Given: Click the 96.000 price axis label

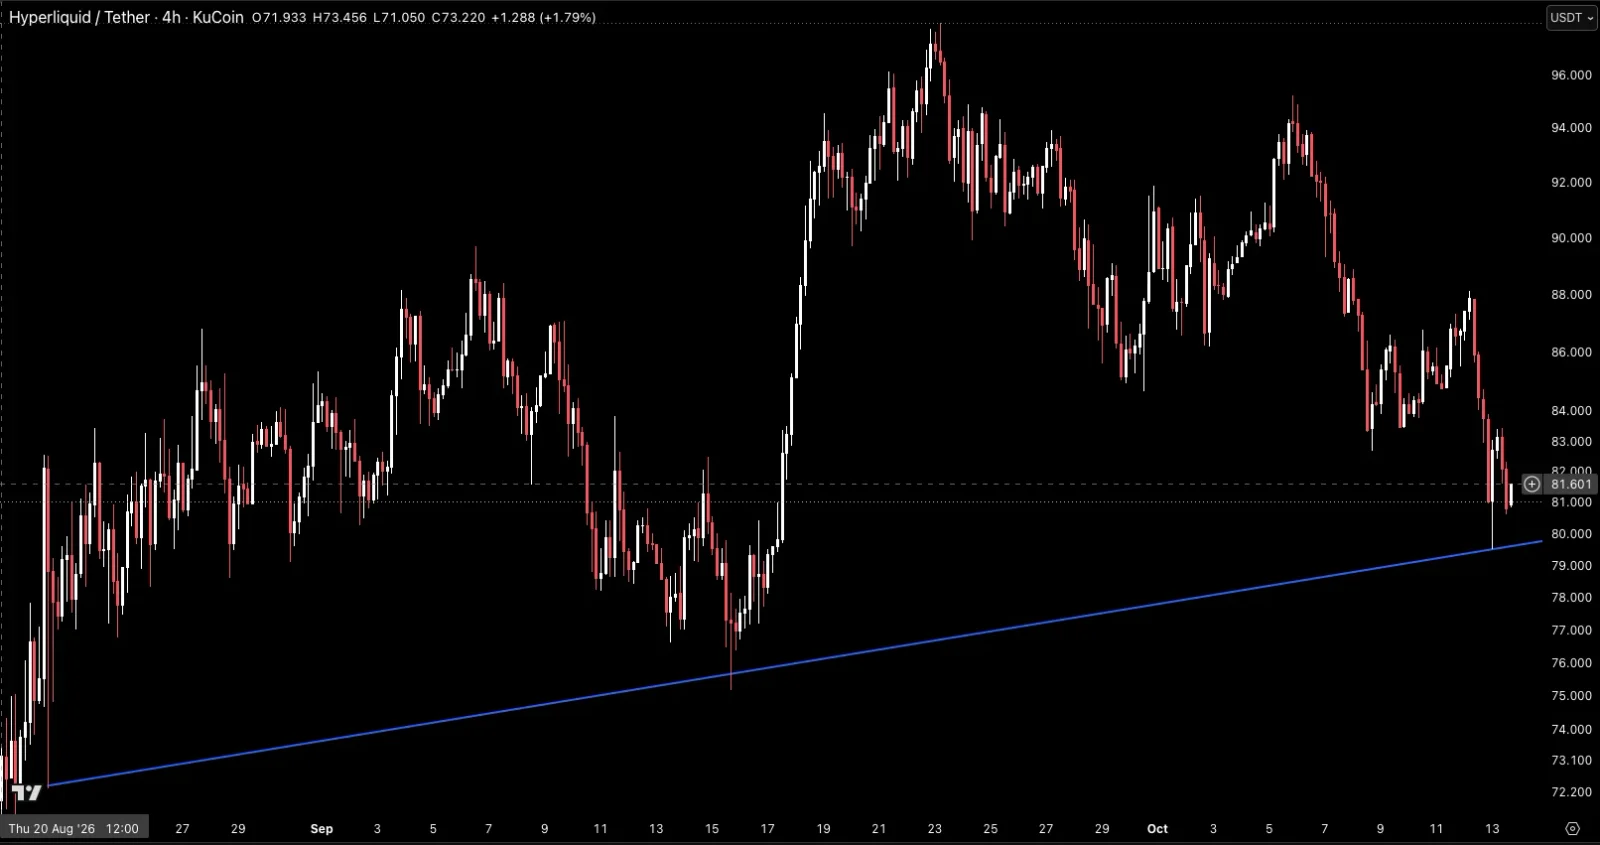Looking at the screenshot, I should click(1571, 75).
